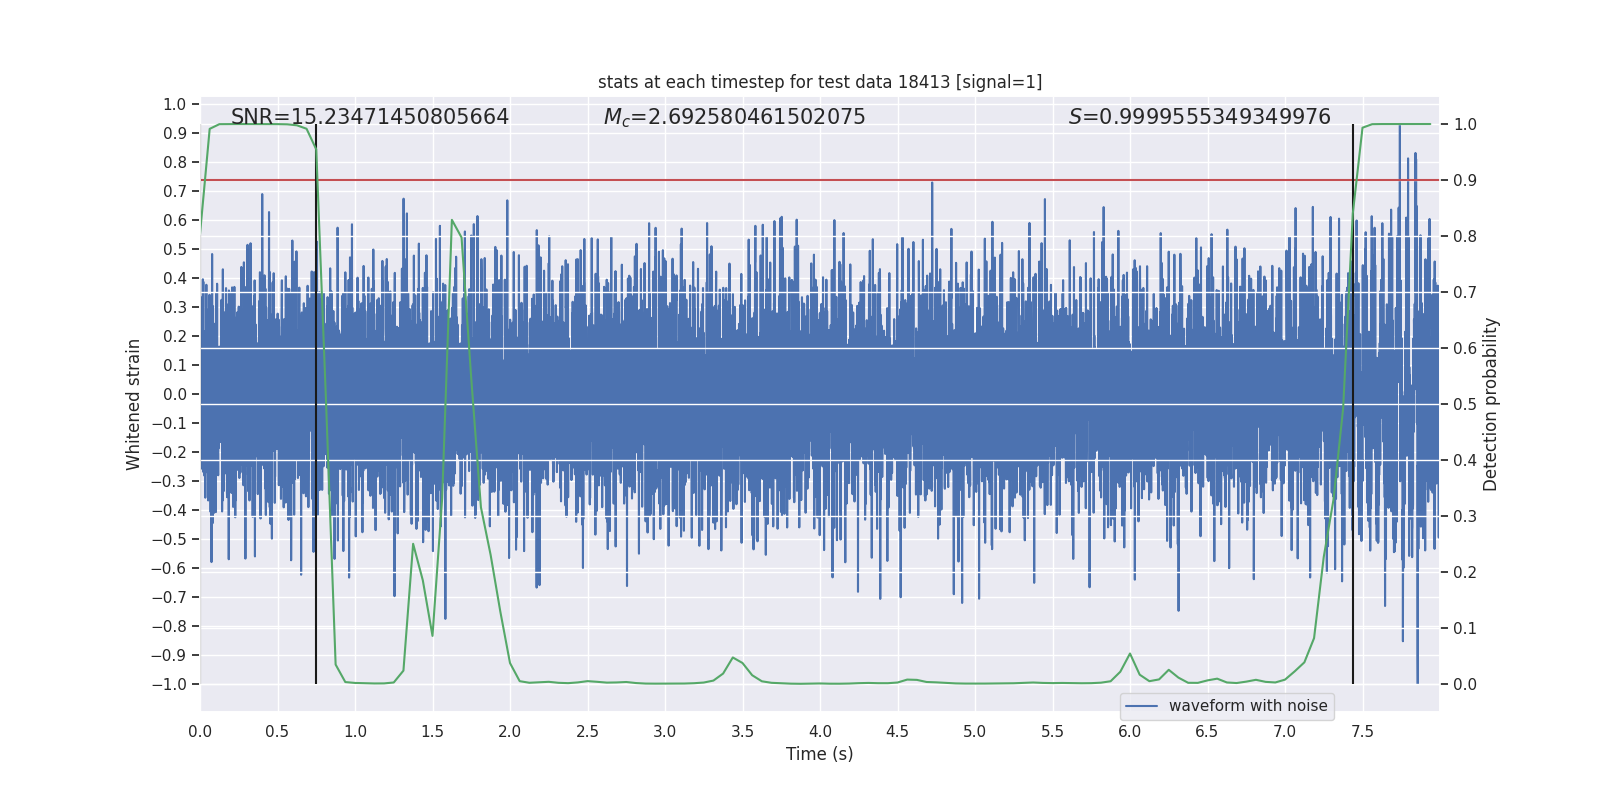Select time axis tick label 5.5
This screenshot has height=800, width=1600.
click(1053, 731)
